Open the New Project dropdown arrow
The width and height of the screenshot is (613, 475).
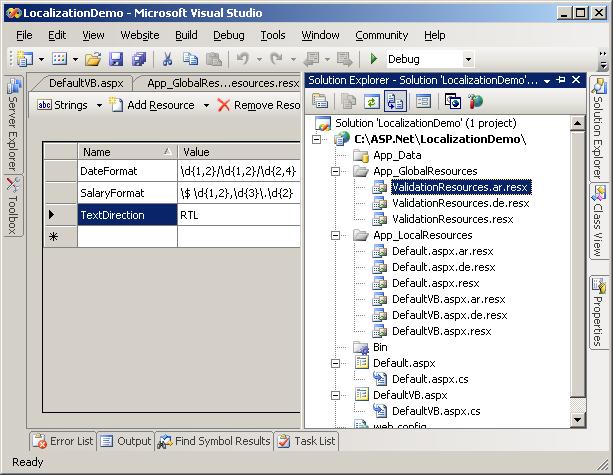pyautogui.click(x=41, y=59)
